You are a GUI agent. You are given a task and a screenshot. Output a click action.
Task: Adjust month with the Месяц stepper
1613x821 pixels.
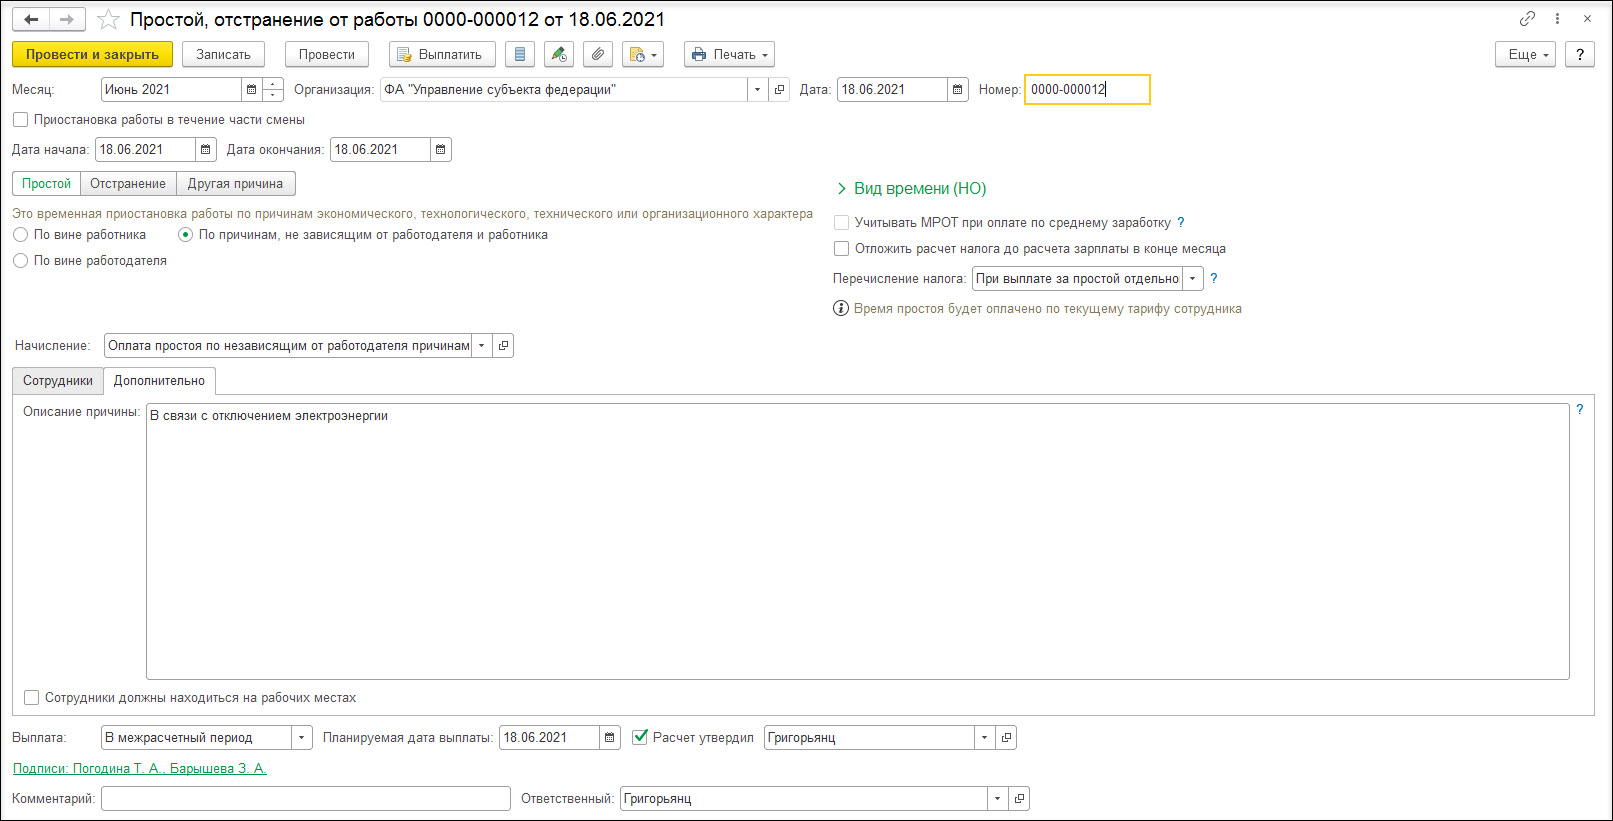(273, 90)
